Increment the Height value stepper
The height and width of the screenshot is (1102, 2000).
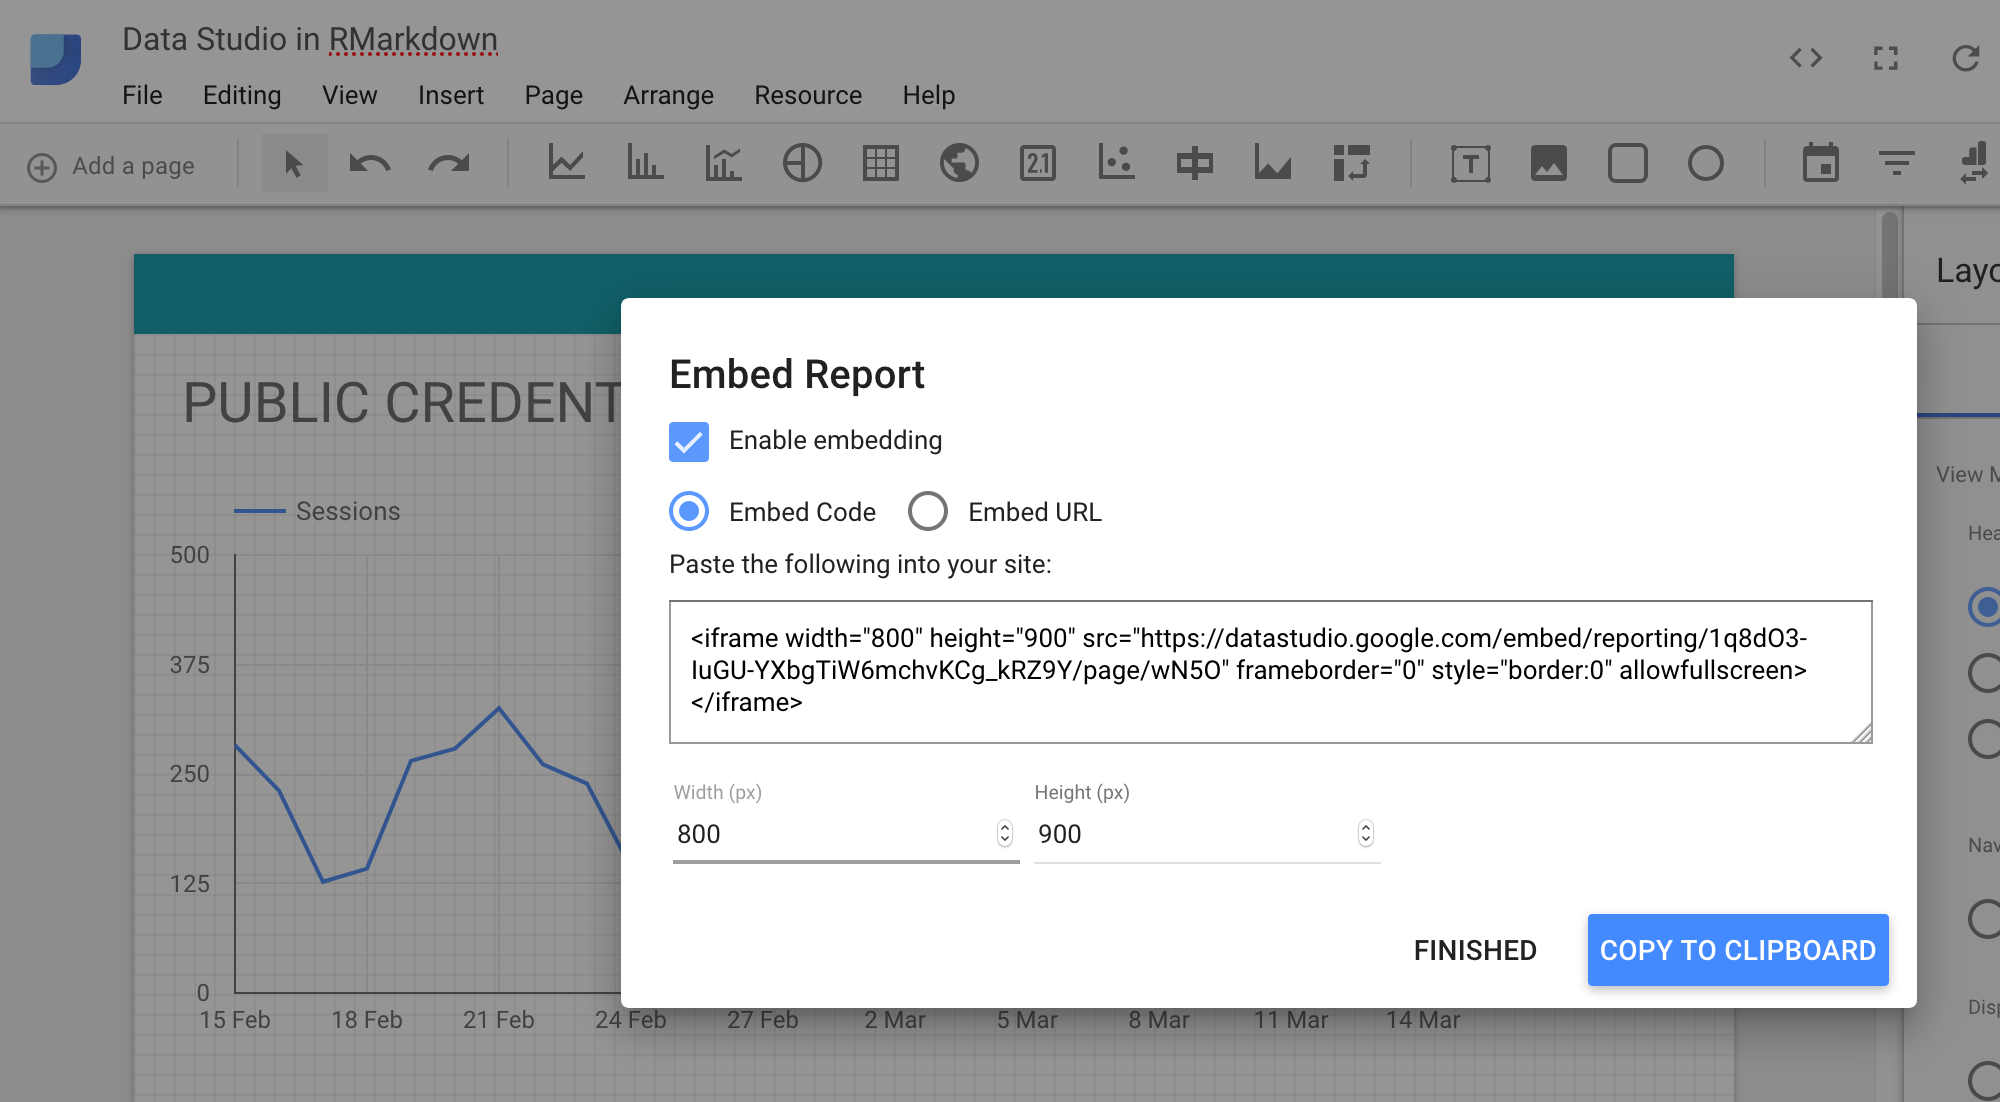(1366, 828)
